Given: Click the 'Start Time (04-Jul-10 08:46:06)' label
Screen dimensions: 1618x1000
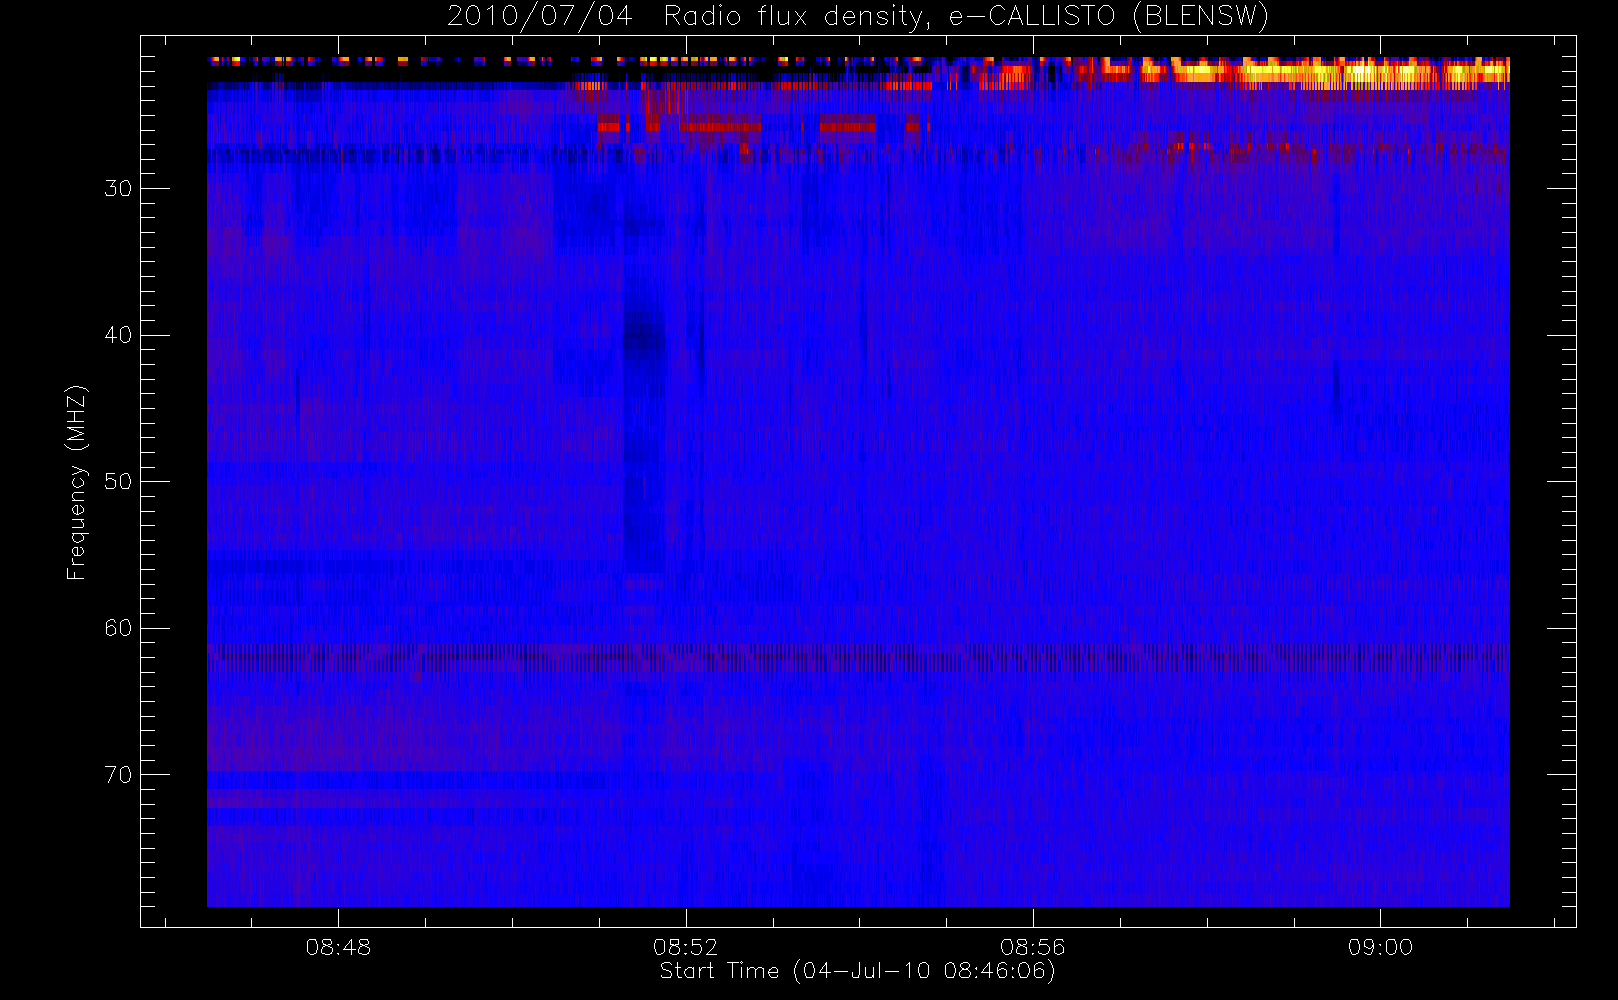Looking at the screenshot, I should tap(858, 971).
